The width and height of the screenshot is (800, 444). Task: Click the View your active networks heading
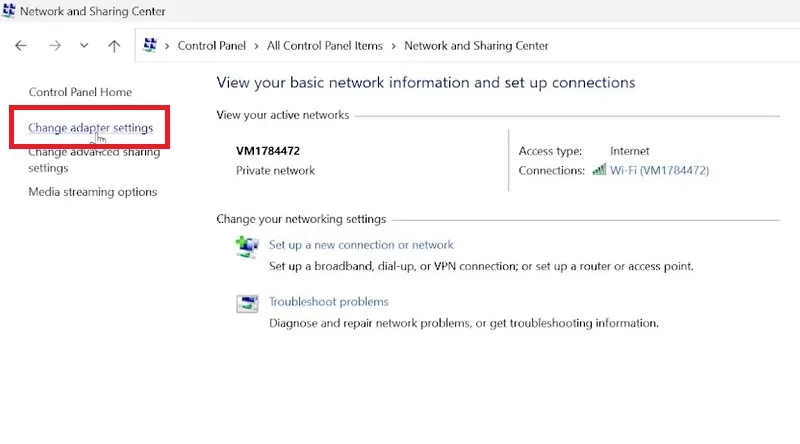click(x=283, y=115)
